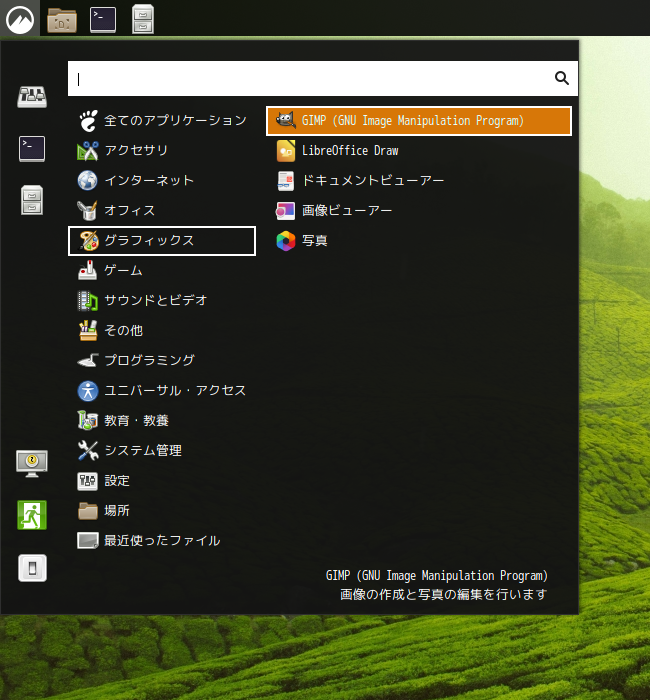Image resolution: width=650 pixels, height=700 pixels.
Task: Open 写真 application
Action: tap(419, 241)
